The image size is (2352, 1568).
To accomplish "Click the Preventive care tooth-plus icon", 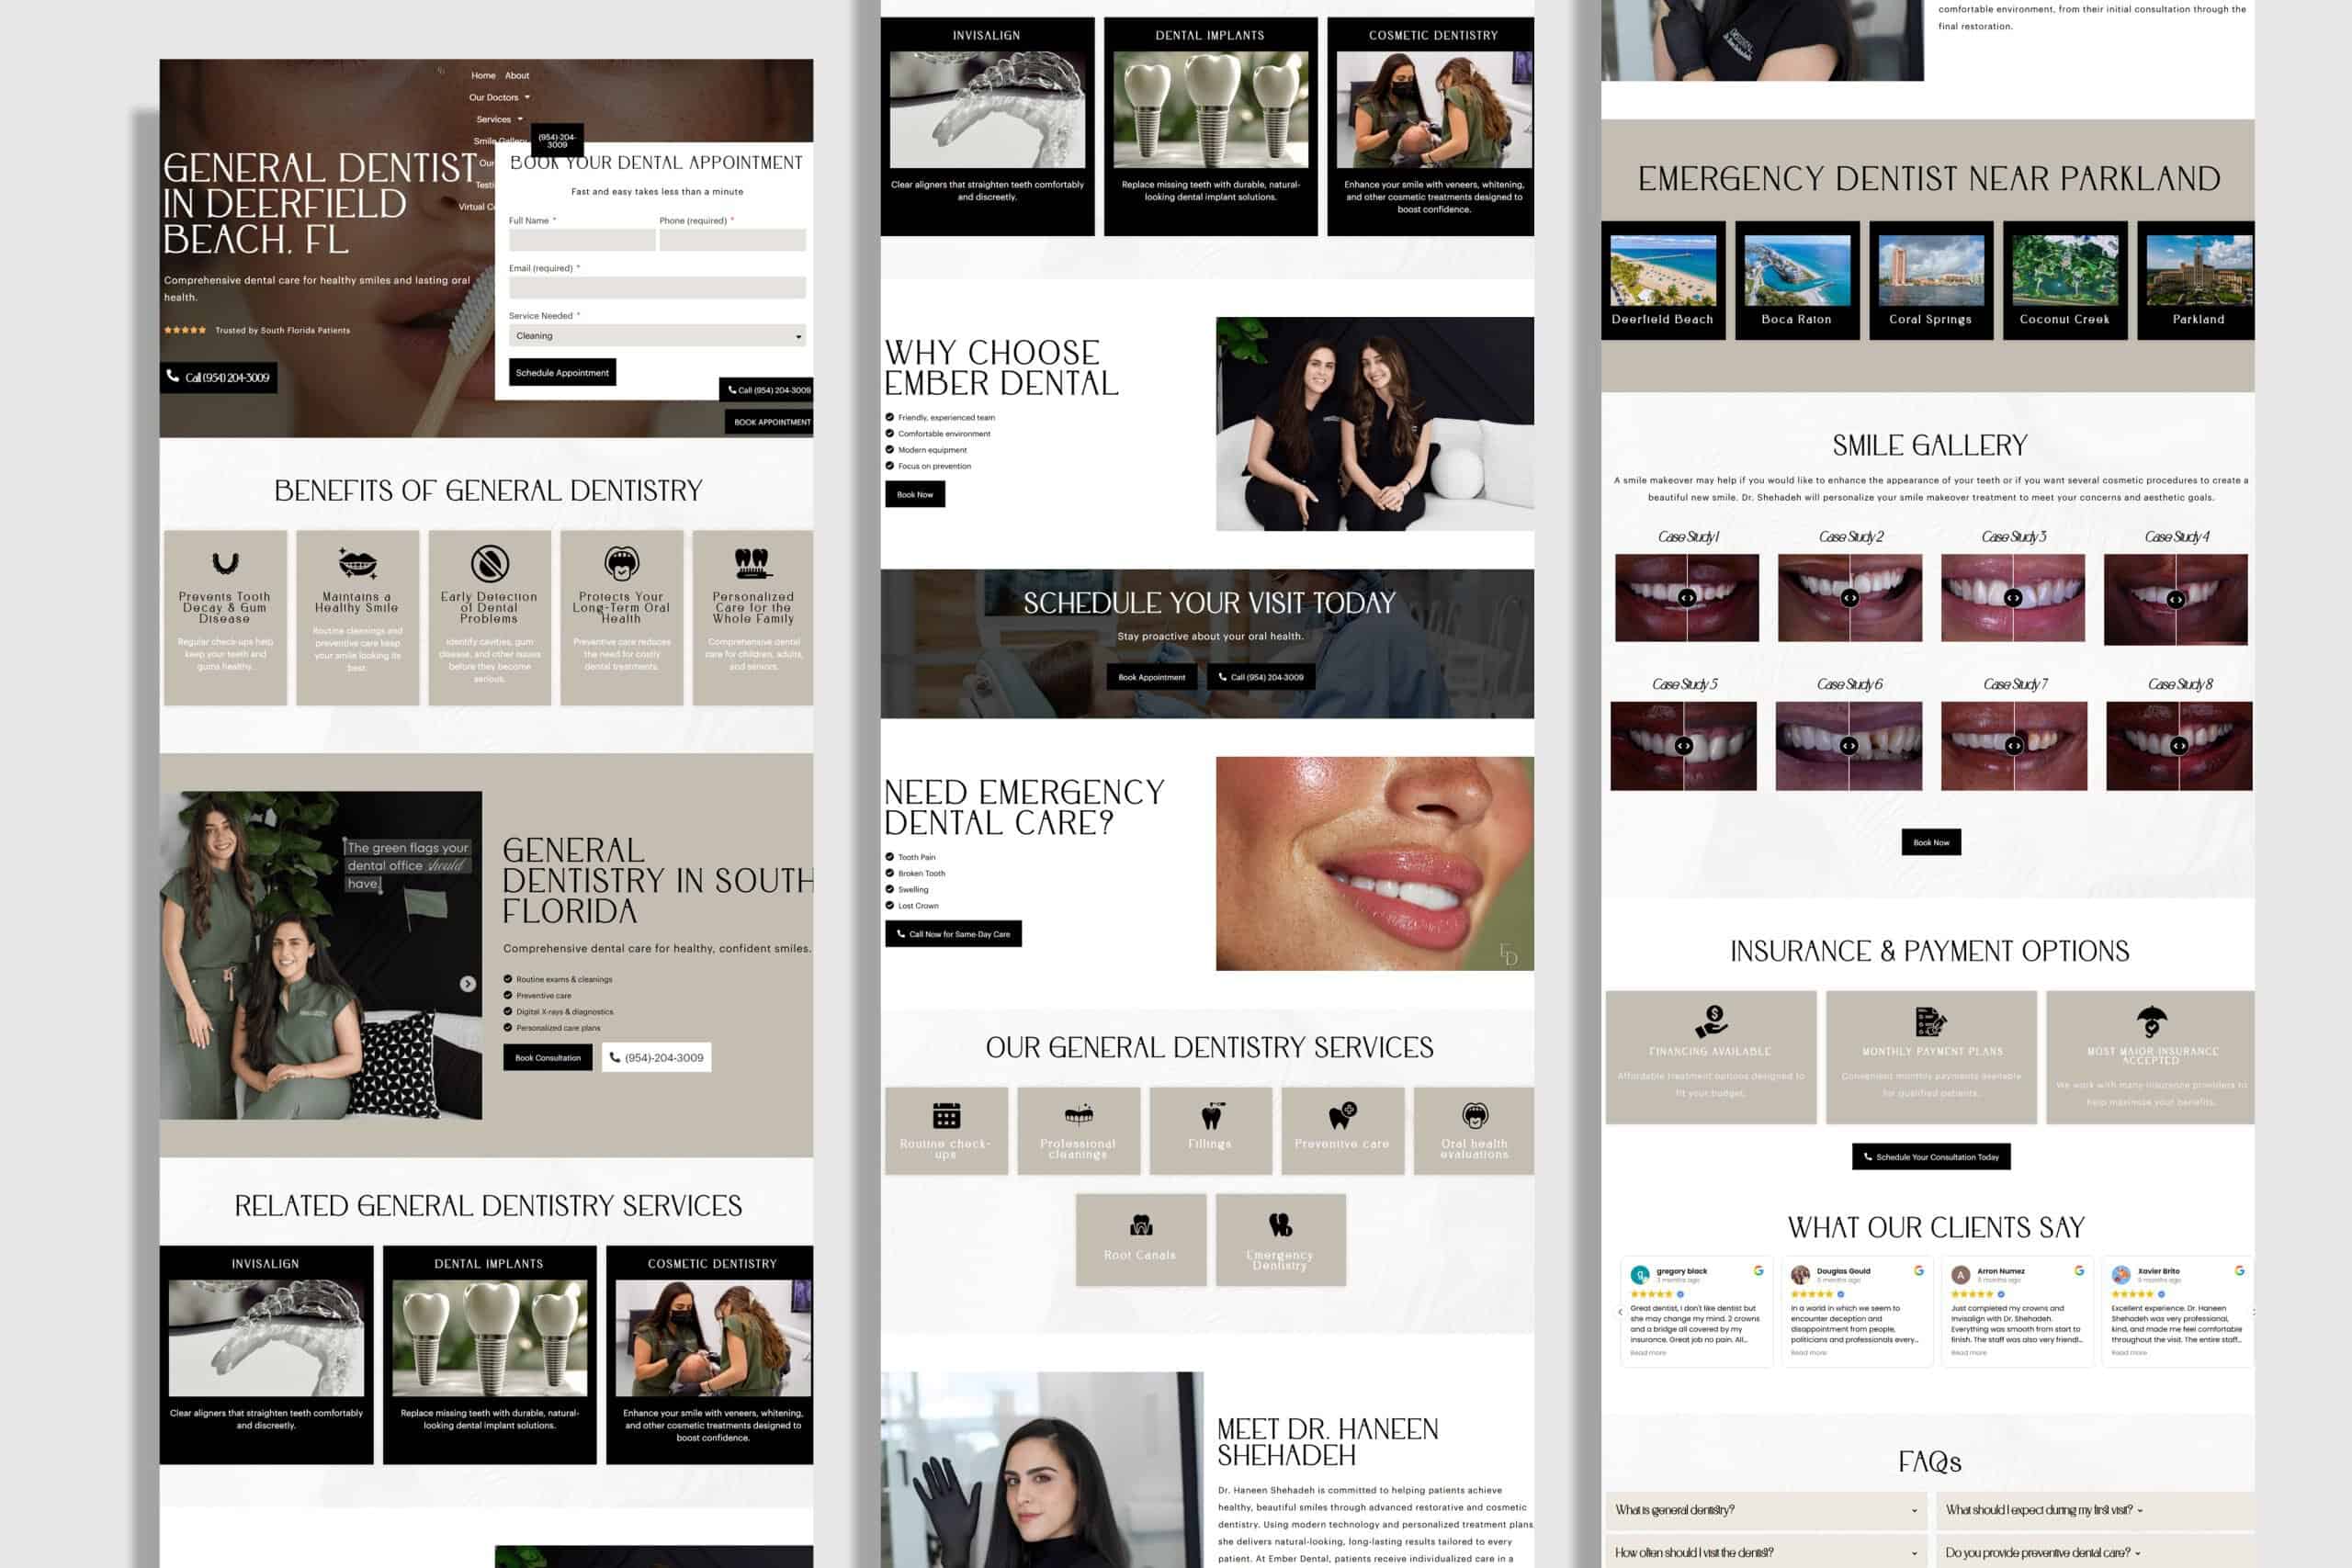I will [x=1342, y=1115].
